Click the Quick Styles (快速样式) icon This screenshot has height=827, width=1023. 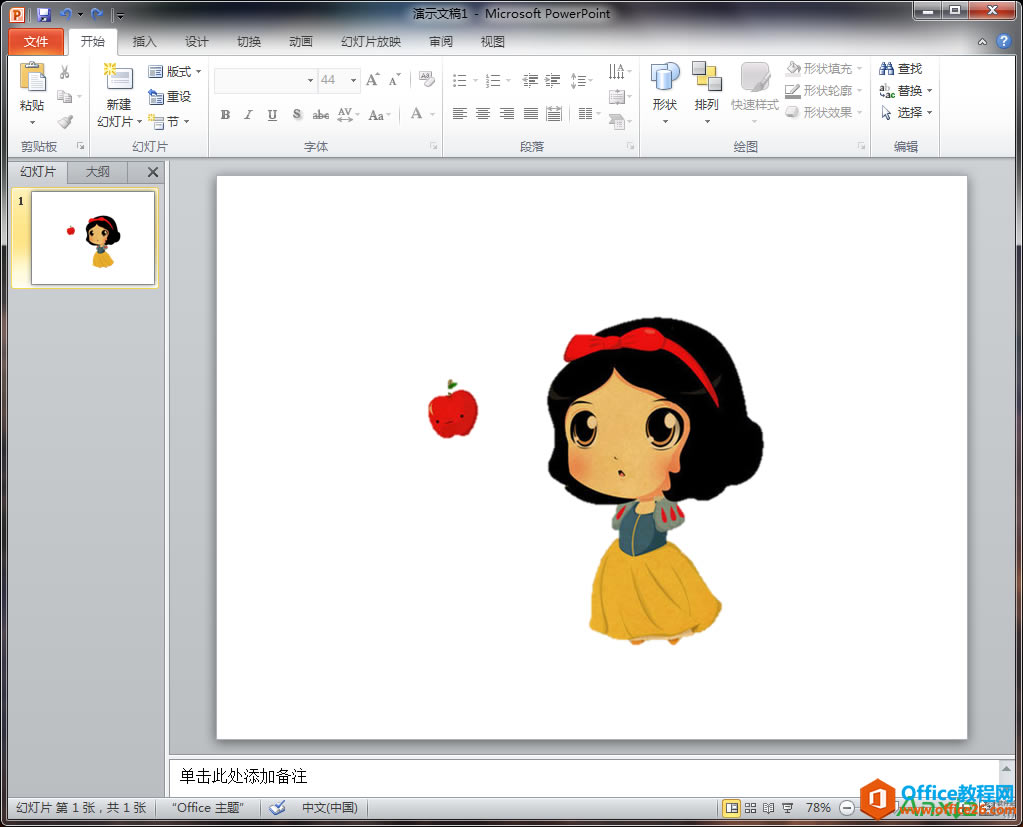click(x=755, y=77)
